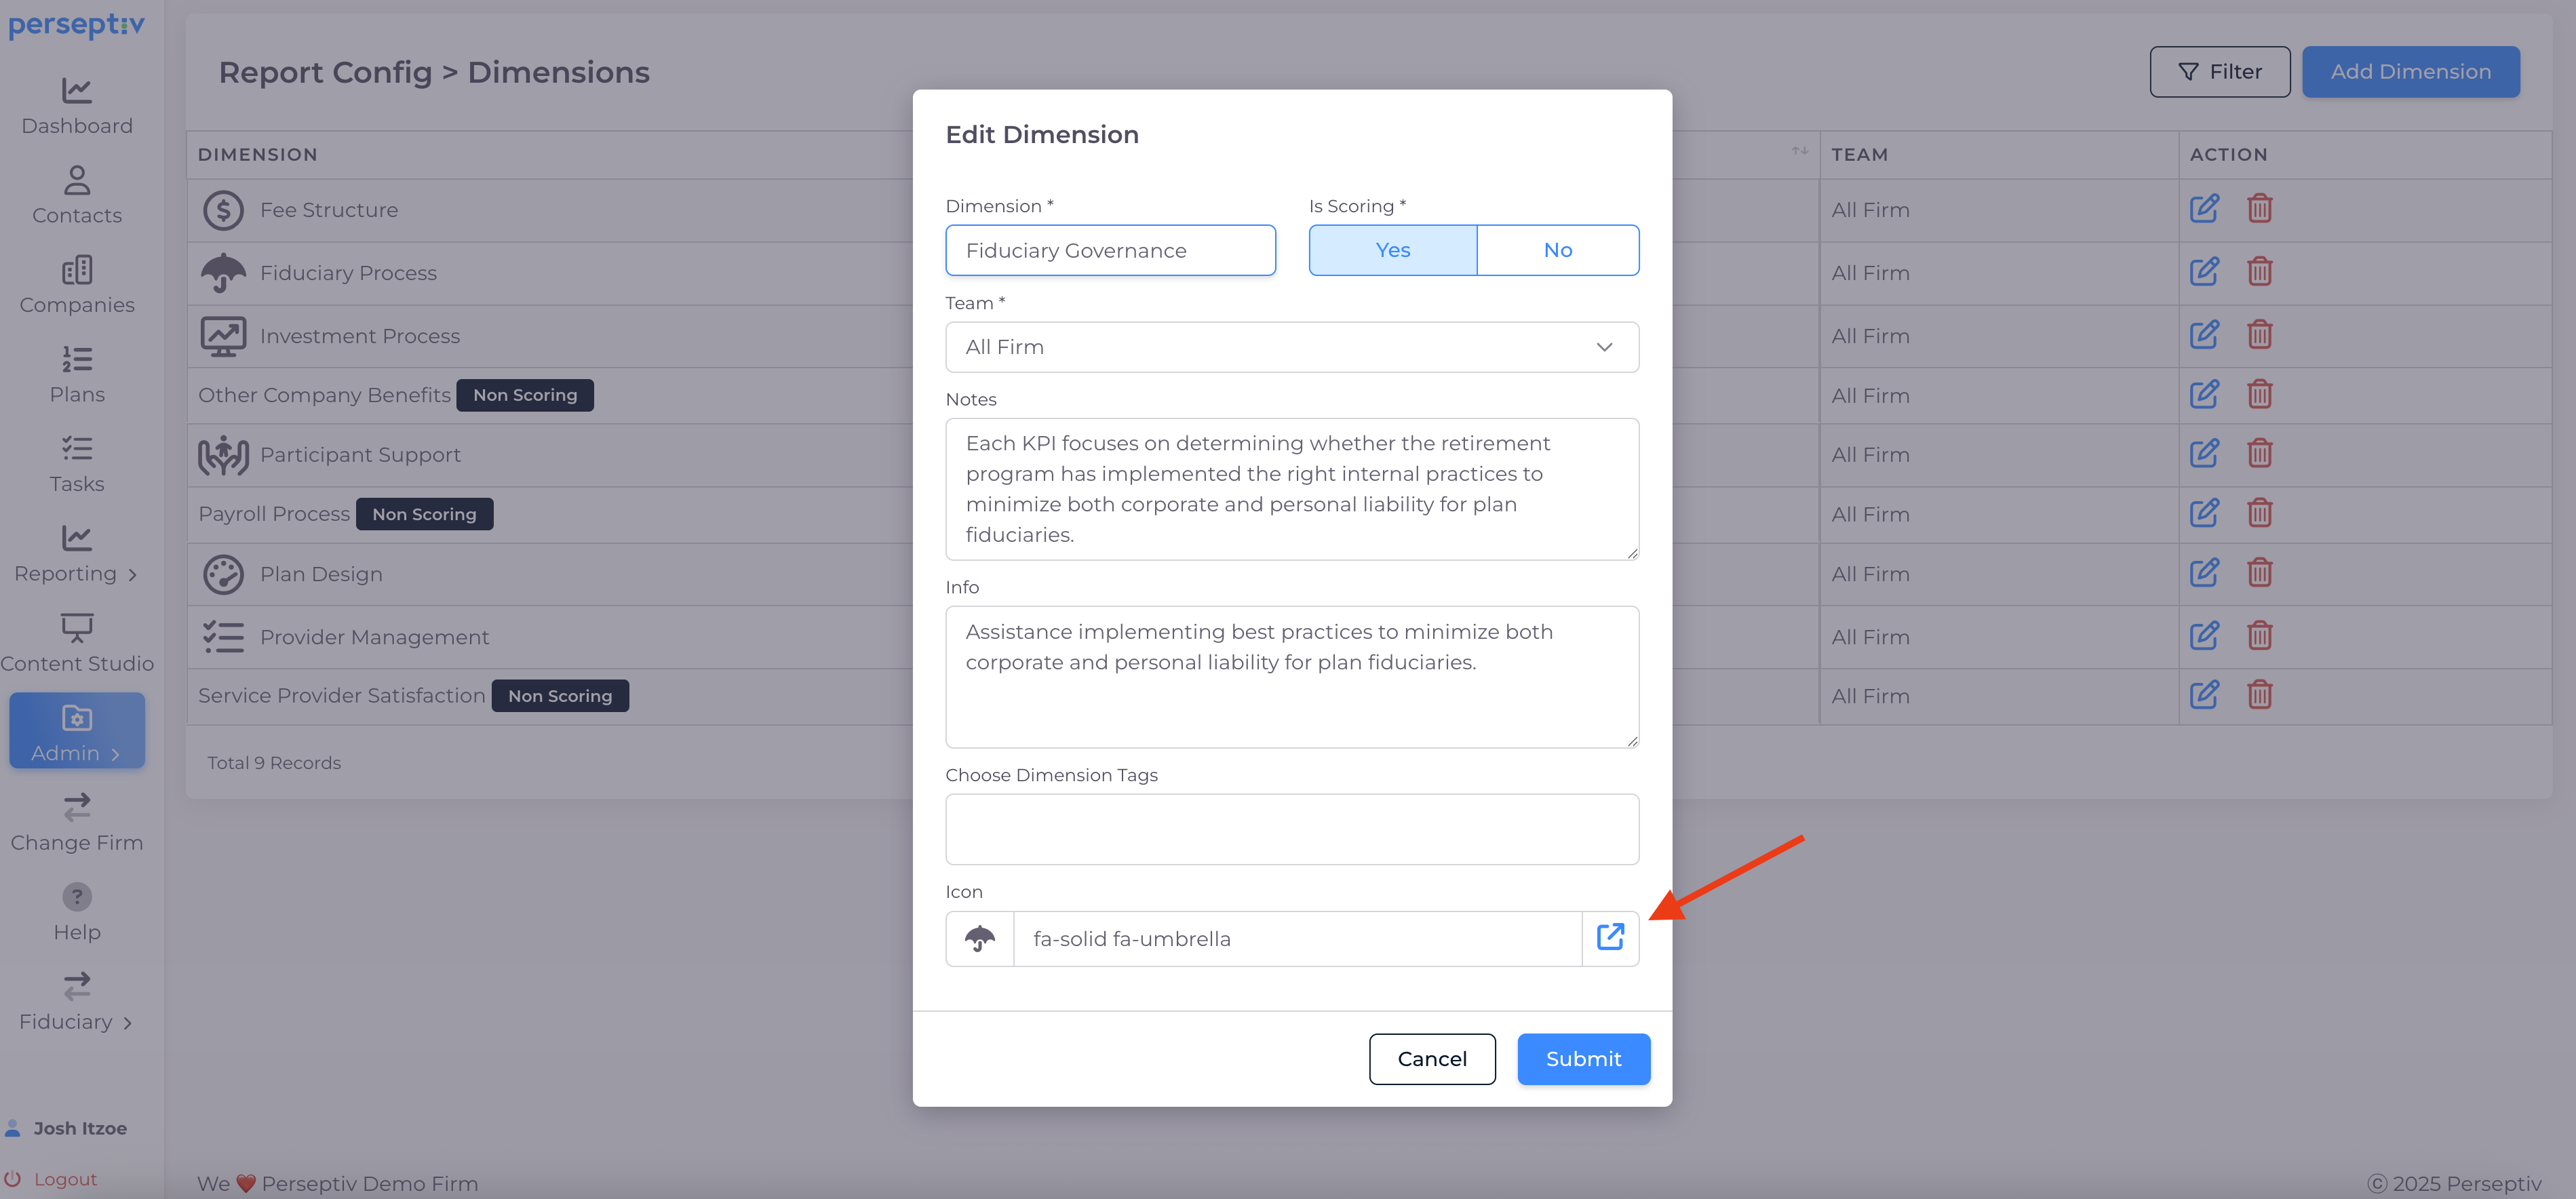Open the Team dropdown
The height and width of the screenshot is (1199, 2576).
pyautogui.click(x=1291, y=347)
